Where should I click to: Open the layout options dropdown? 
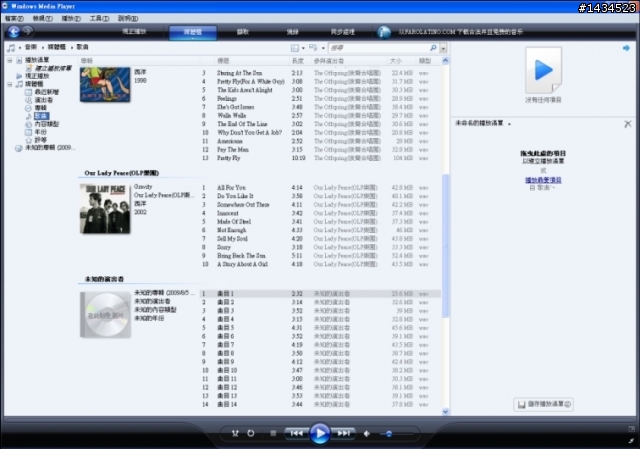pyautogui.click(x=303, y=48)
